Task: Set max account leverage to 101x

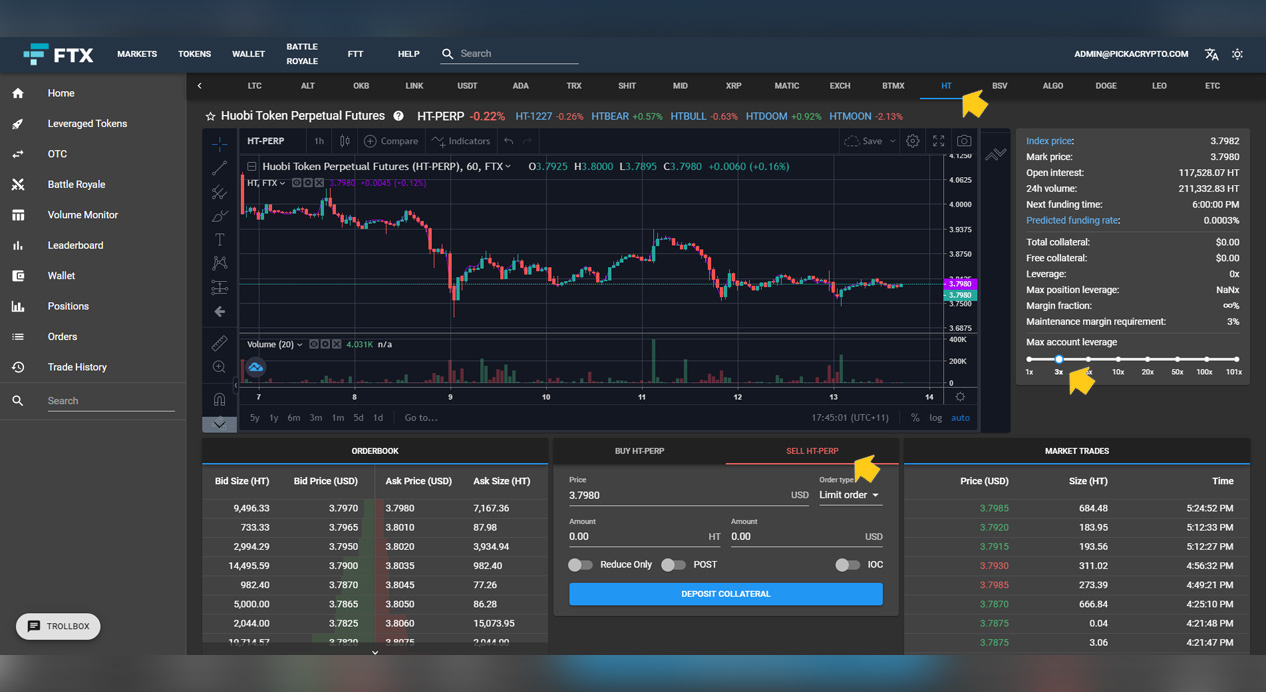Action: click(x=1236, y=359)
